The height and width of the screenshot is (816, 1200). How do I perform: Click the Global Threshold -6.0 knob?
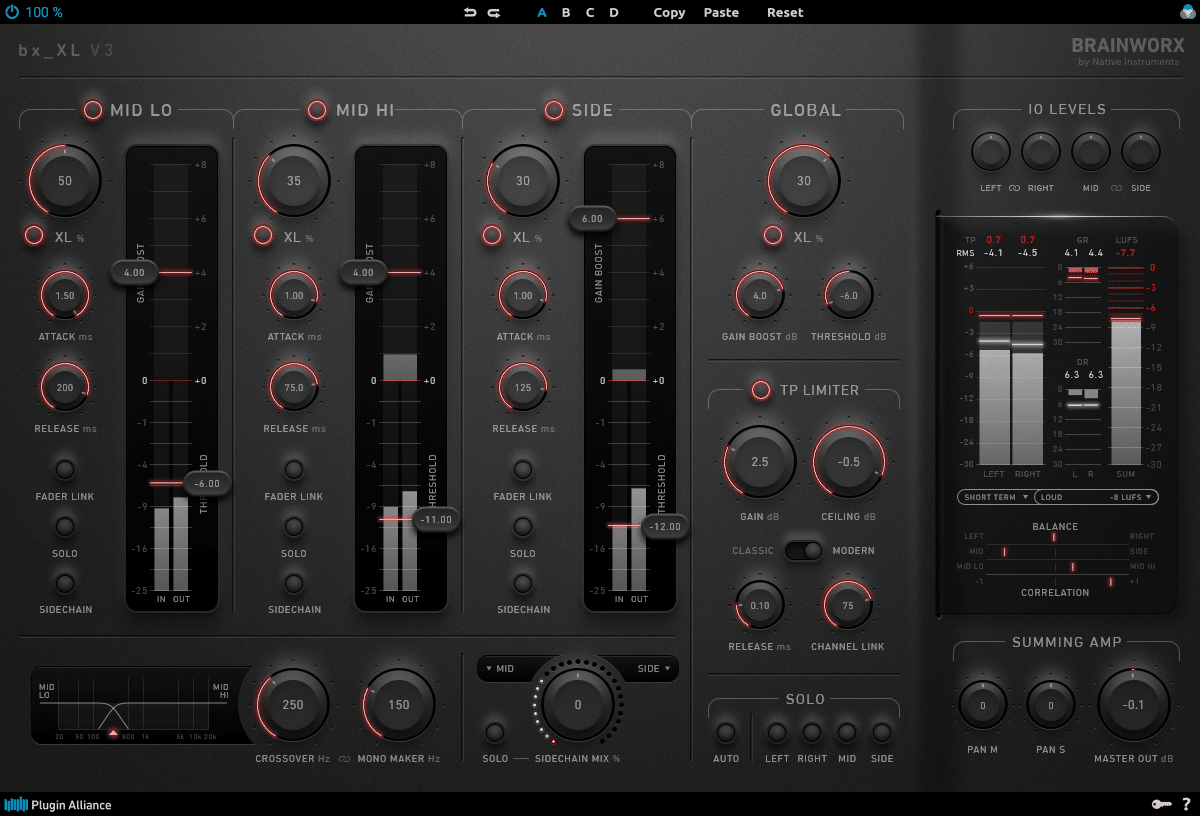[849, 295]
